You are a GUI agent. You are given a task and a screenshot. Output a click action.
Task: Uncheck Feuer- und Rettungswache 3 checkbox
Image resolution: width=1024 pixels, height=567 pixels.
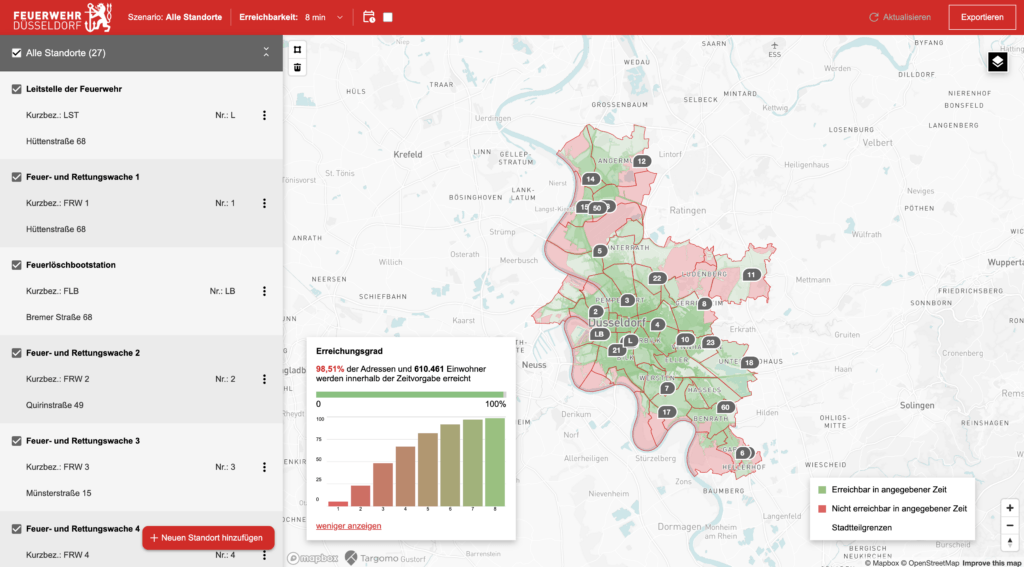[17, 441]
